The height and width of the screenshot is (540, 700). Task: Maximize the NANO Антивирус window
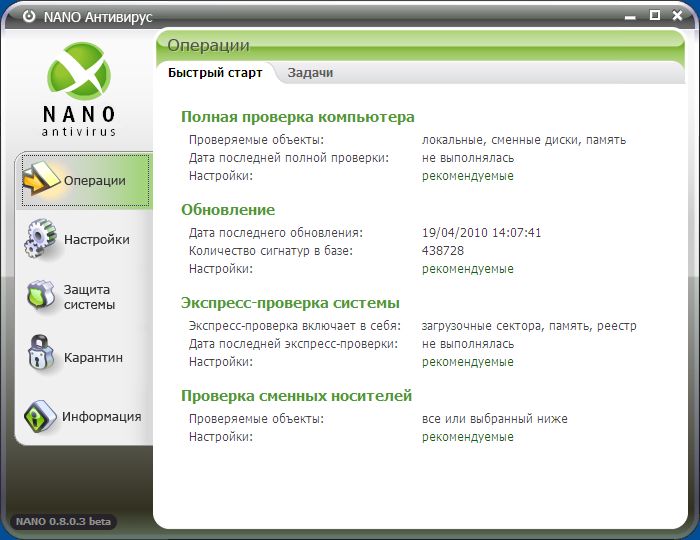654,16
